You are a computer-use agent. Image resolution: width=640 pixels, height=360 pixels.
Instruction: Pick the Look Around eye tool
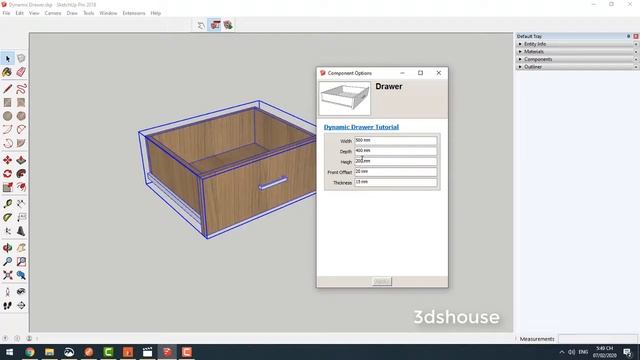[x=21, y=292]
